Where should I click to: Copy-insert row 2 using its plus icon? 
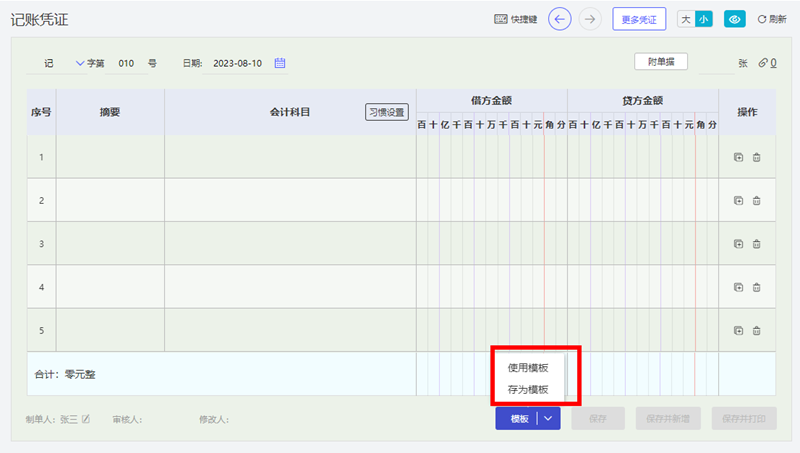738,200
